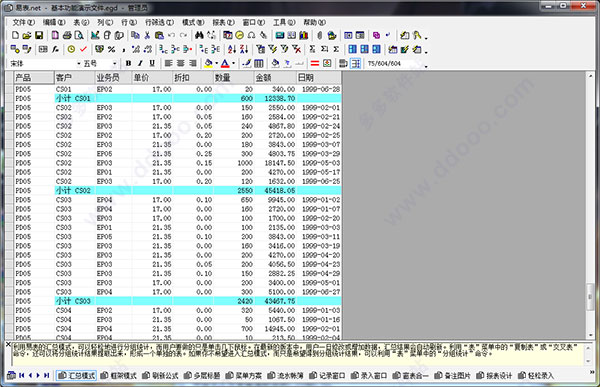
Task: Open the font color dropdown arrow
Action: pos(233,64)
